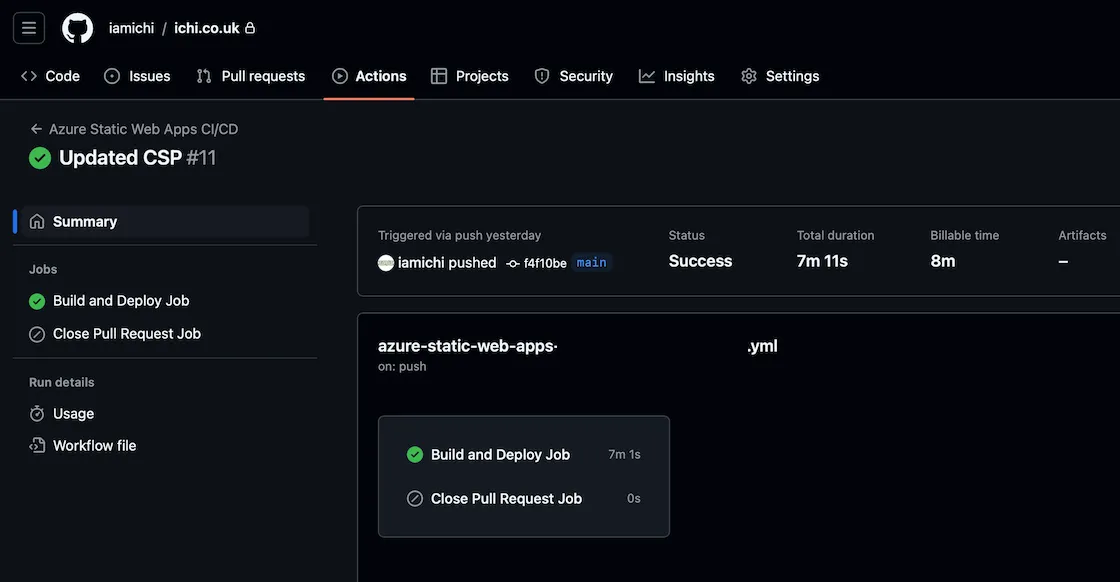
Task: Open the ichi.co.uk repository link
Action: tap(206, 28)
